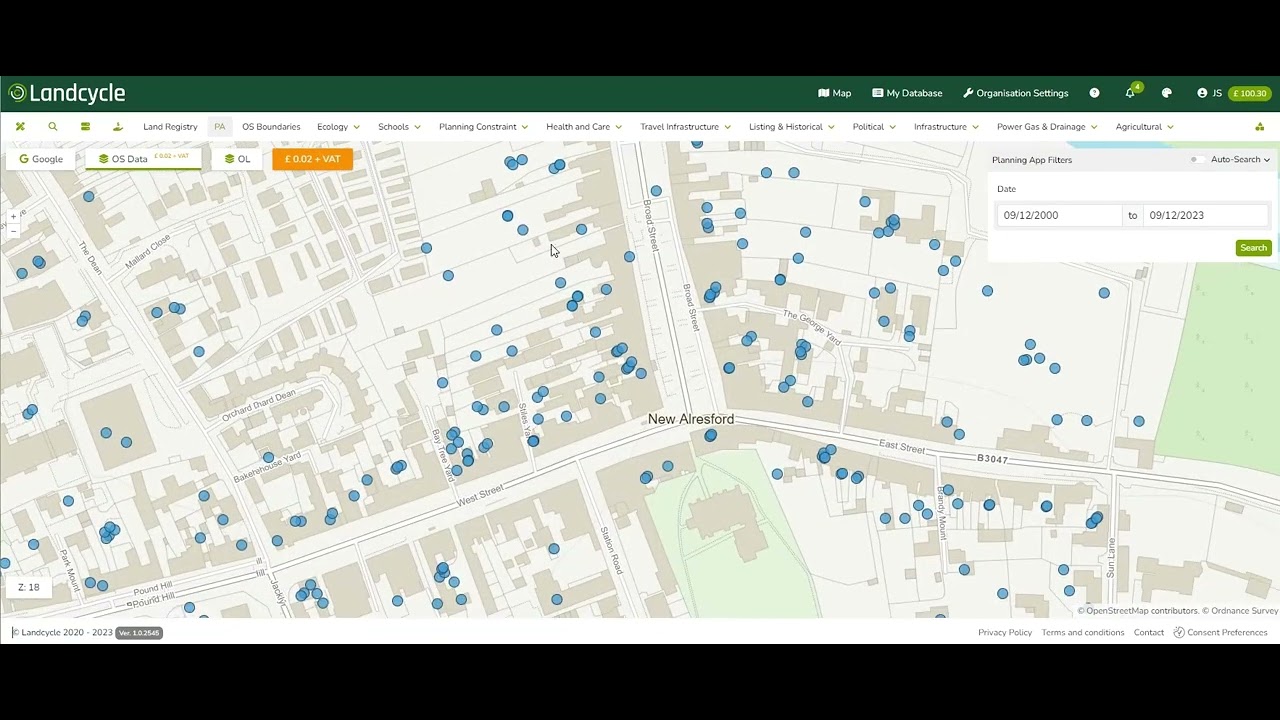Expand the Ecology dropdown
The width and height of the screenshot is (1280, 720).
pyautogui.click(x=338, y=127)
